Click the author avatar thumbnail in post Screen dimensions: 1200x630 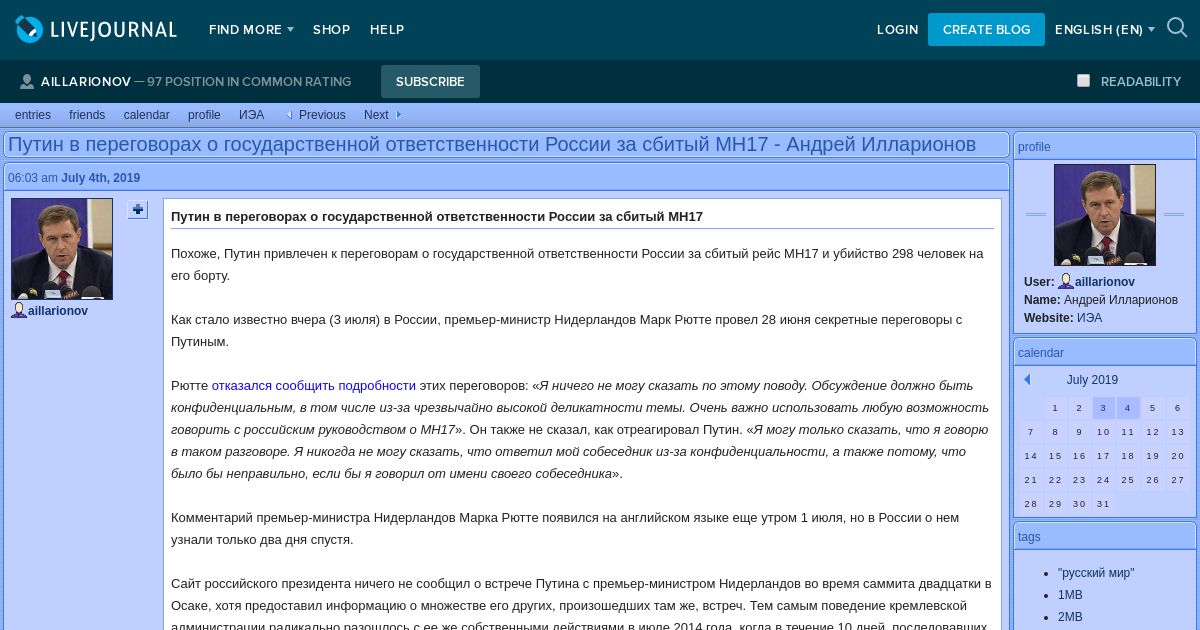coord(62,249)
